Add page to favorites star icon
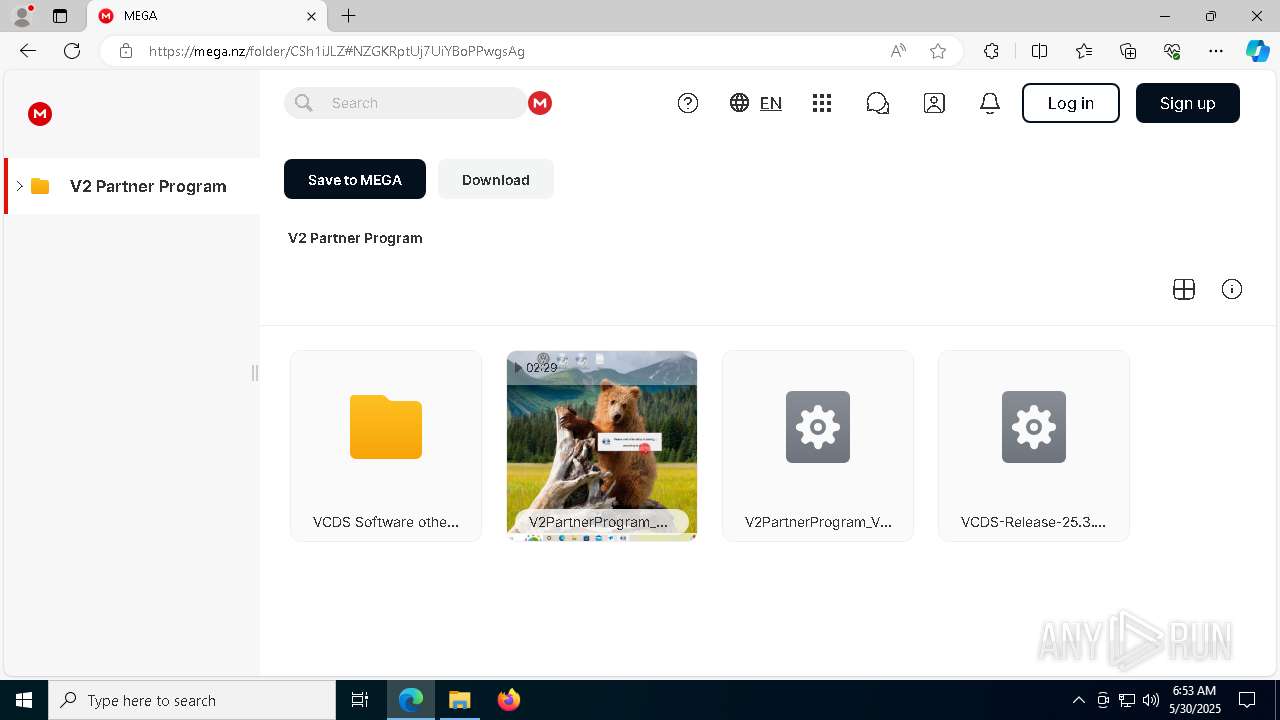This screenshot has height=720, width=1280. (x=938, y=51)
